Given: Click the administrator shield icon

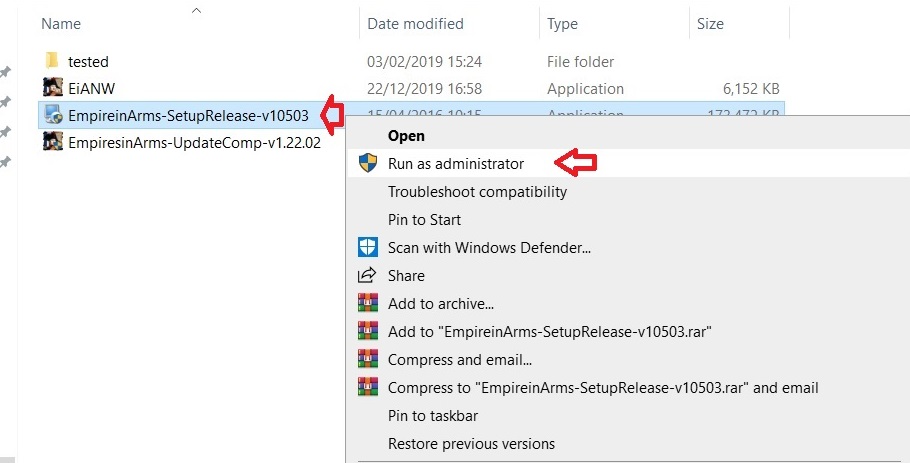Looking at the screenshot, I should 368,164.
